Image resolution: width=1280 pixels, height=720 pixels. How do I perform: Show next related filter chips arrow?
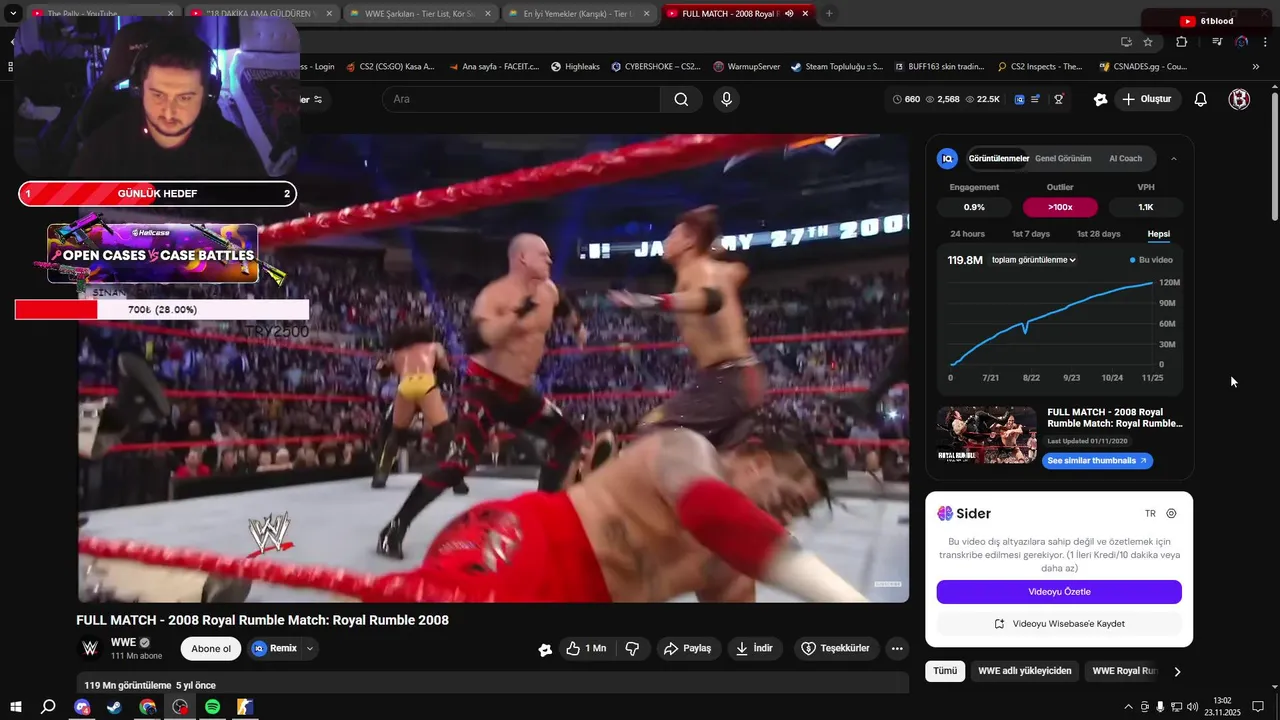(1177, 672)
